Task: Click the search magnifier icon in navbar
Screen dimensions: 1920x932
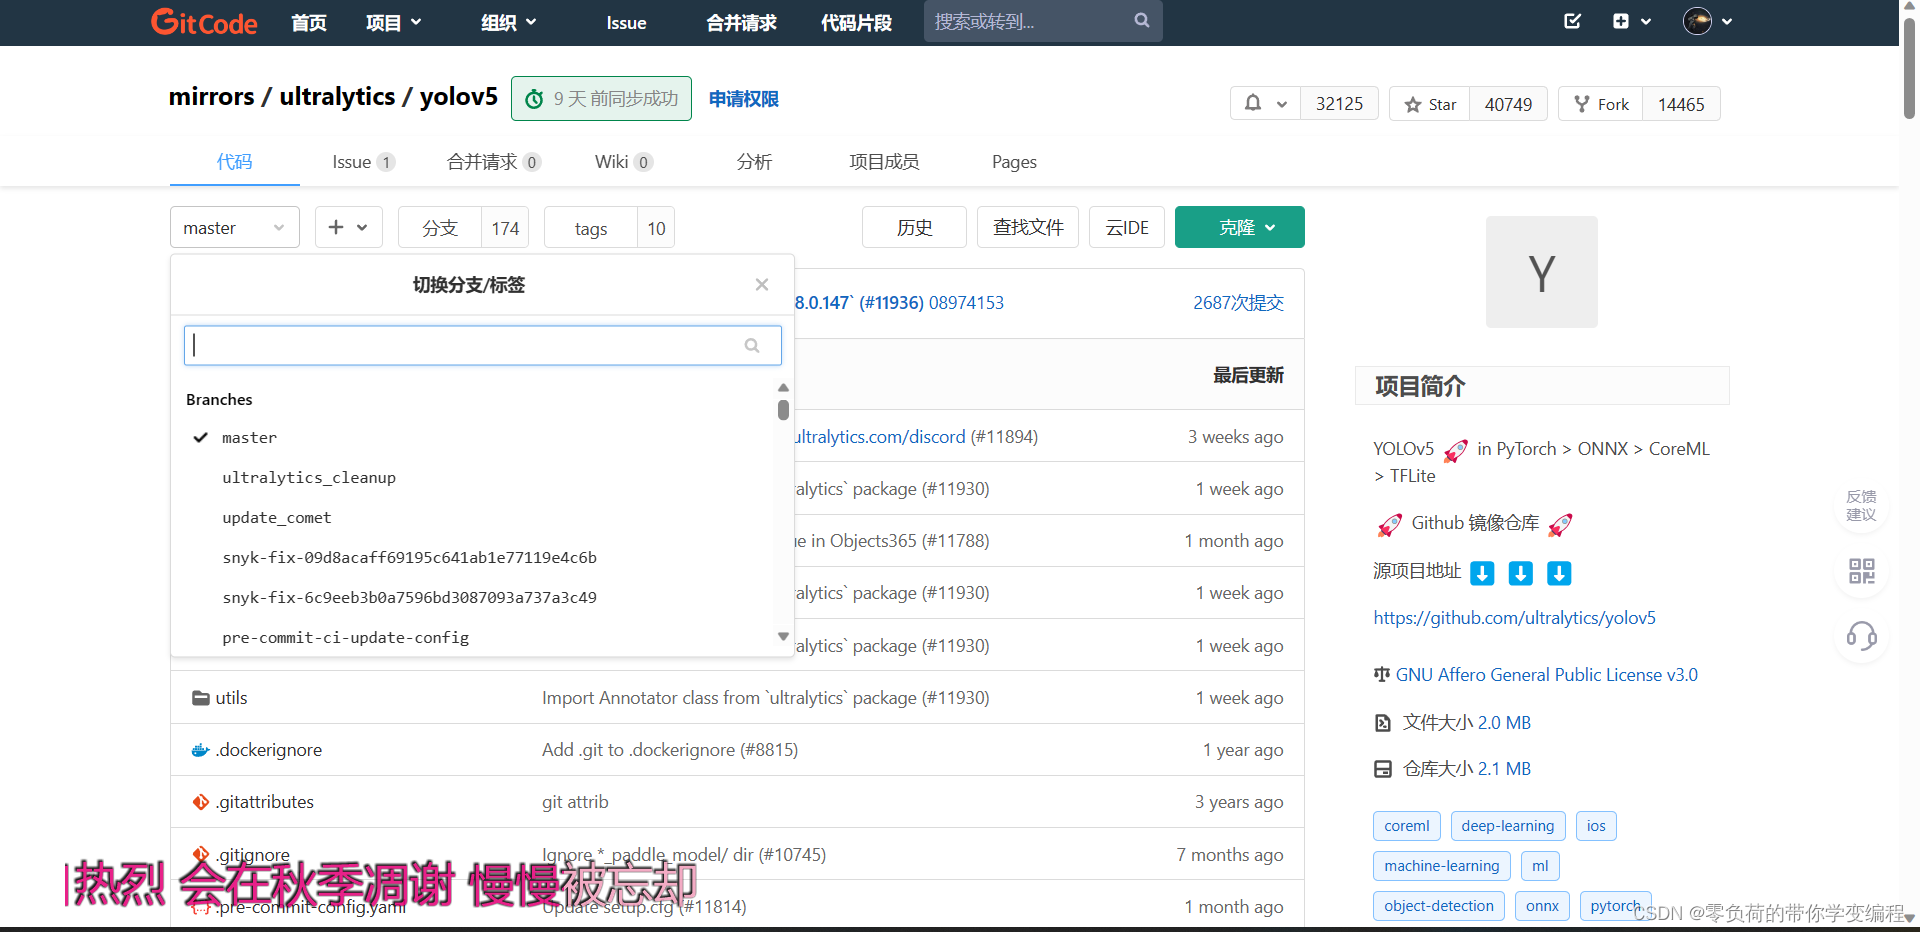Action: click(x=1142, y=20)
